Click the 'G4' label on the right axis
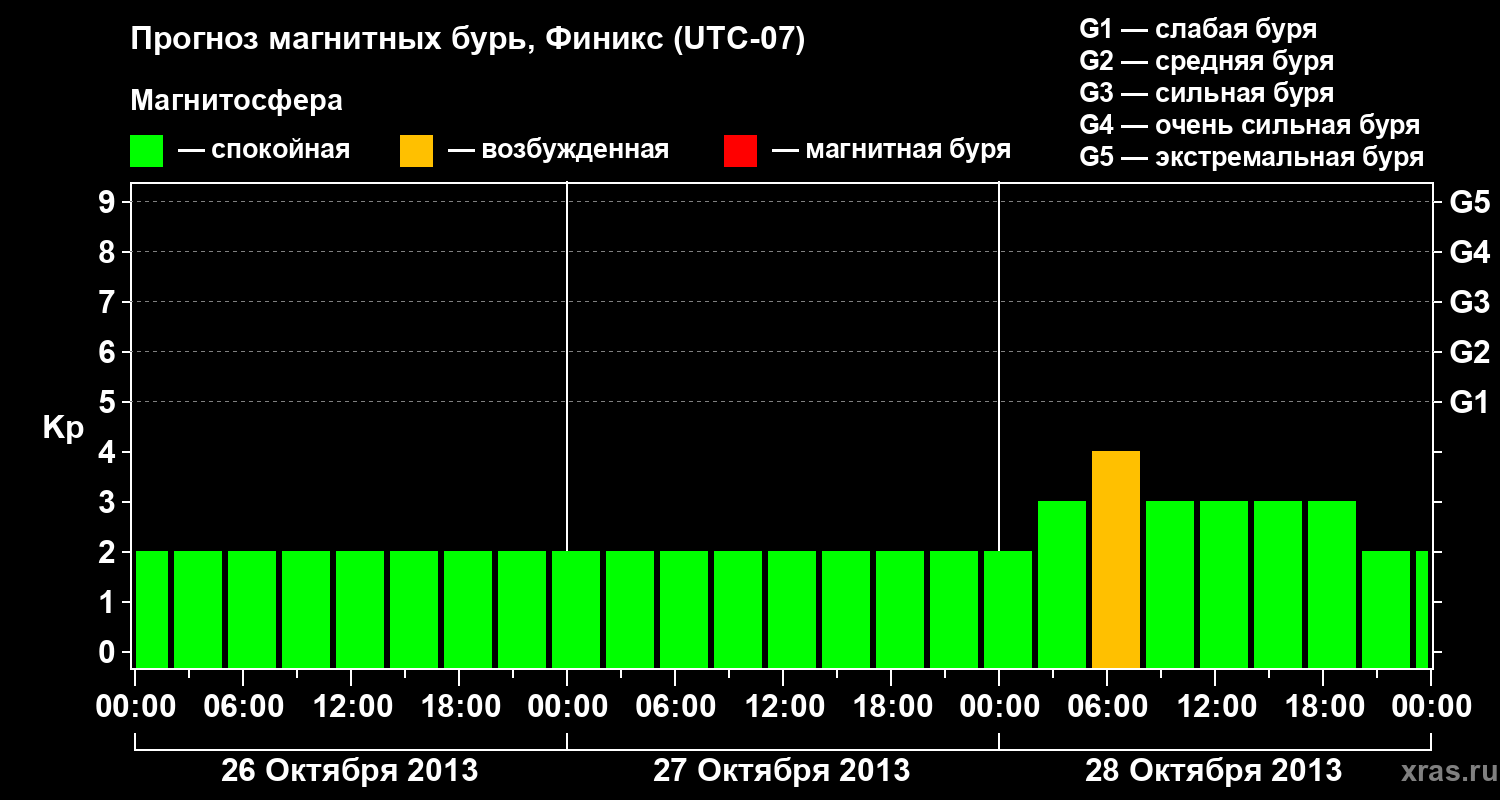 click(x=1470, y=252)
